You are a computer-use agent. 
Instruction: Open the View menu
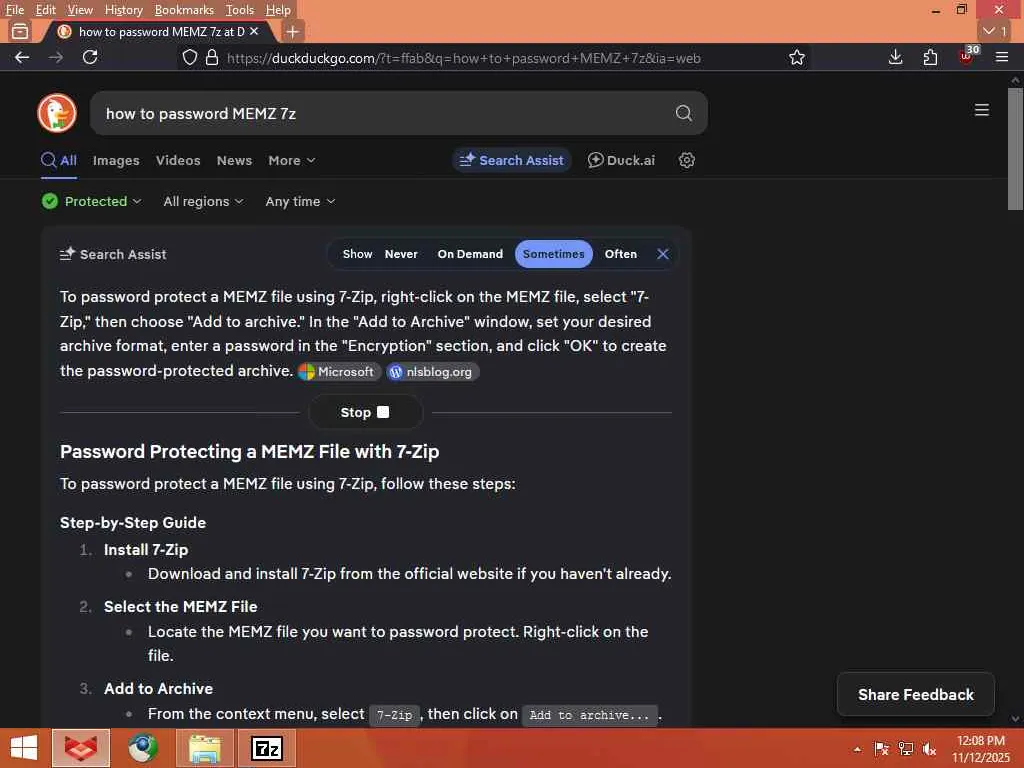tap(80, 10)
